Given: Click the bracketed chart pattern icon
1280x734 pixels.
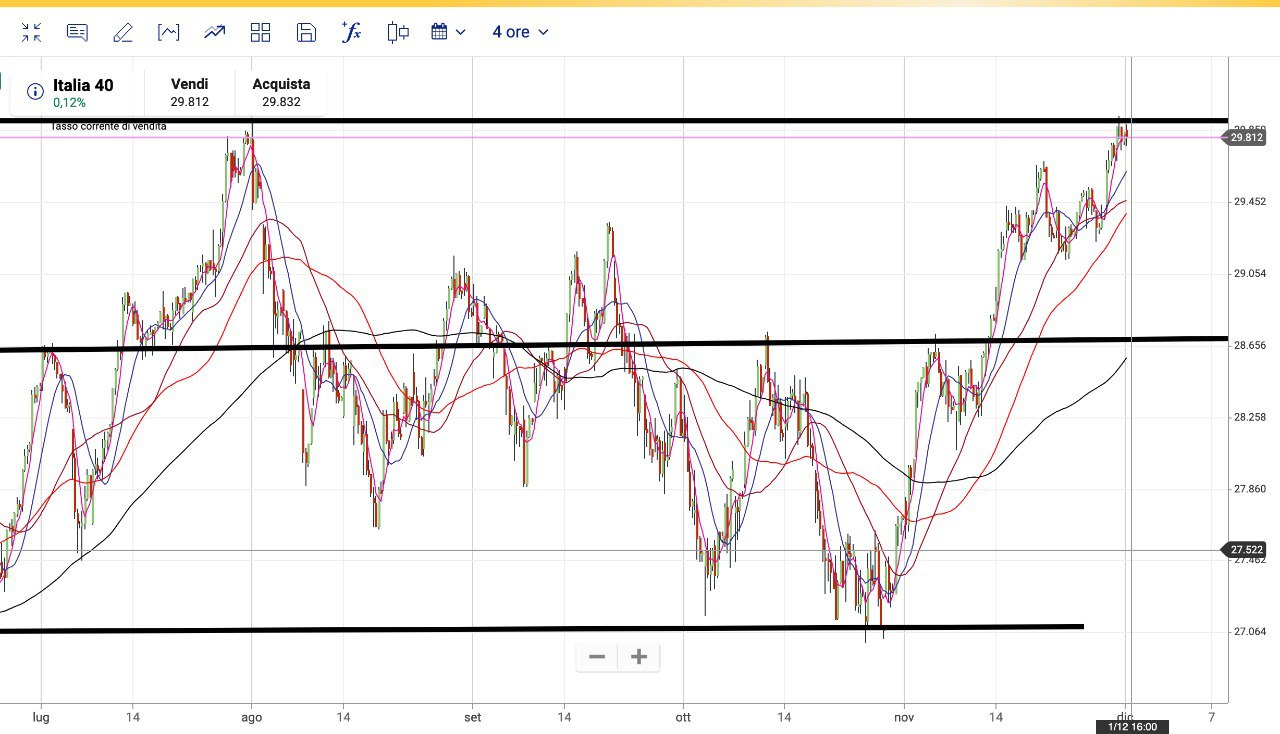Looking at the screenshot, I should point(168,32).
